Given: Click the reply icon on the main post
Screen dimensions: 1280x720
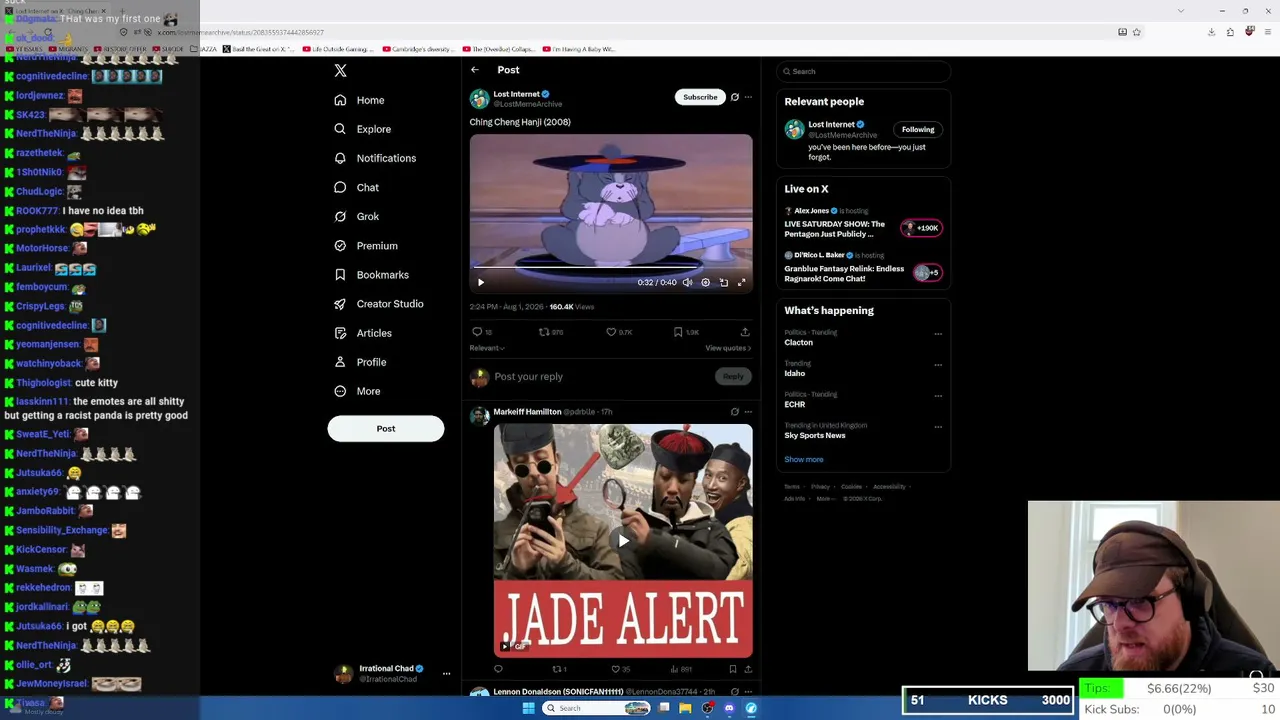Looking at the screenshot, I should tap(477, 332).
